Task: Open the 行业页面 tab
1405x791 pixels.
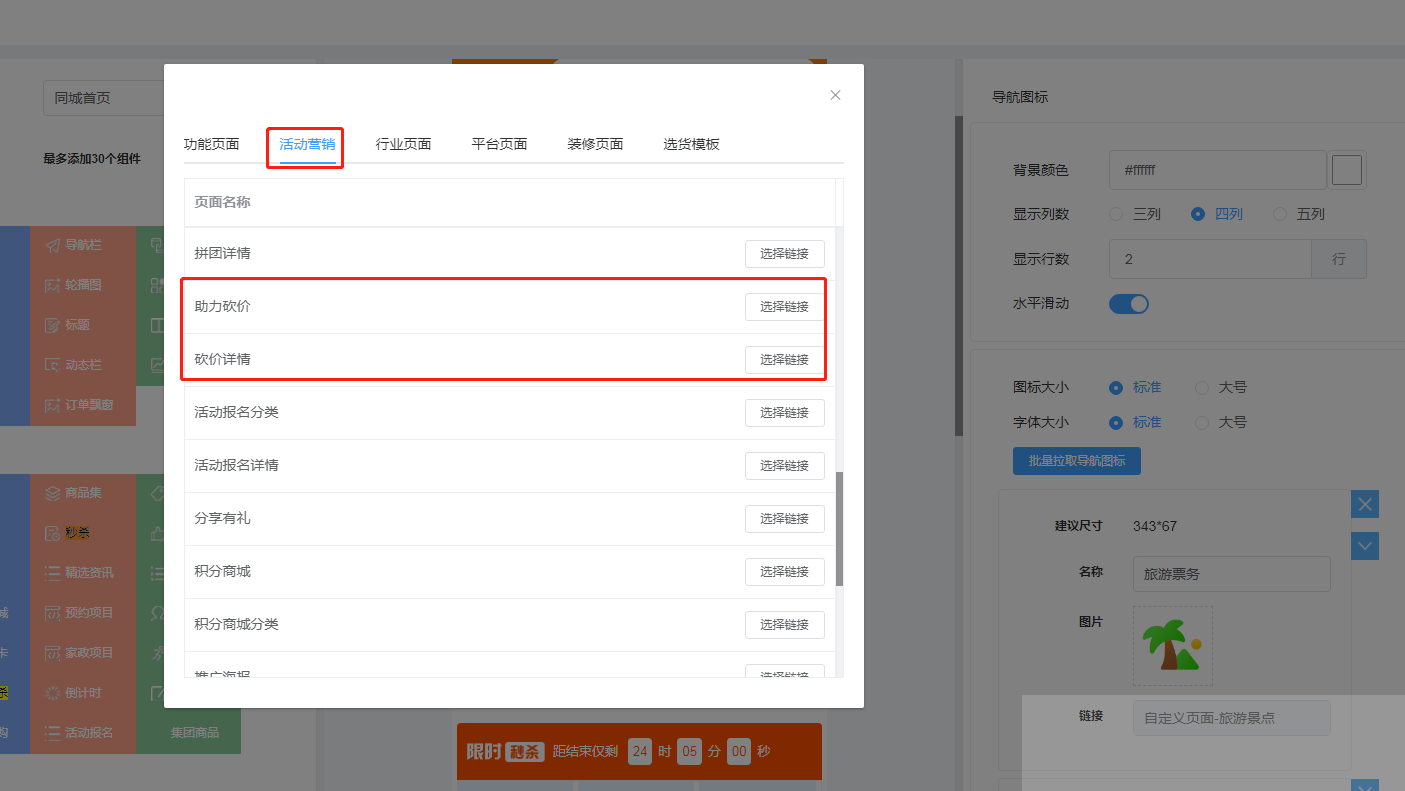Action: pos(403,144)
